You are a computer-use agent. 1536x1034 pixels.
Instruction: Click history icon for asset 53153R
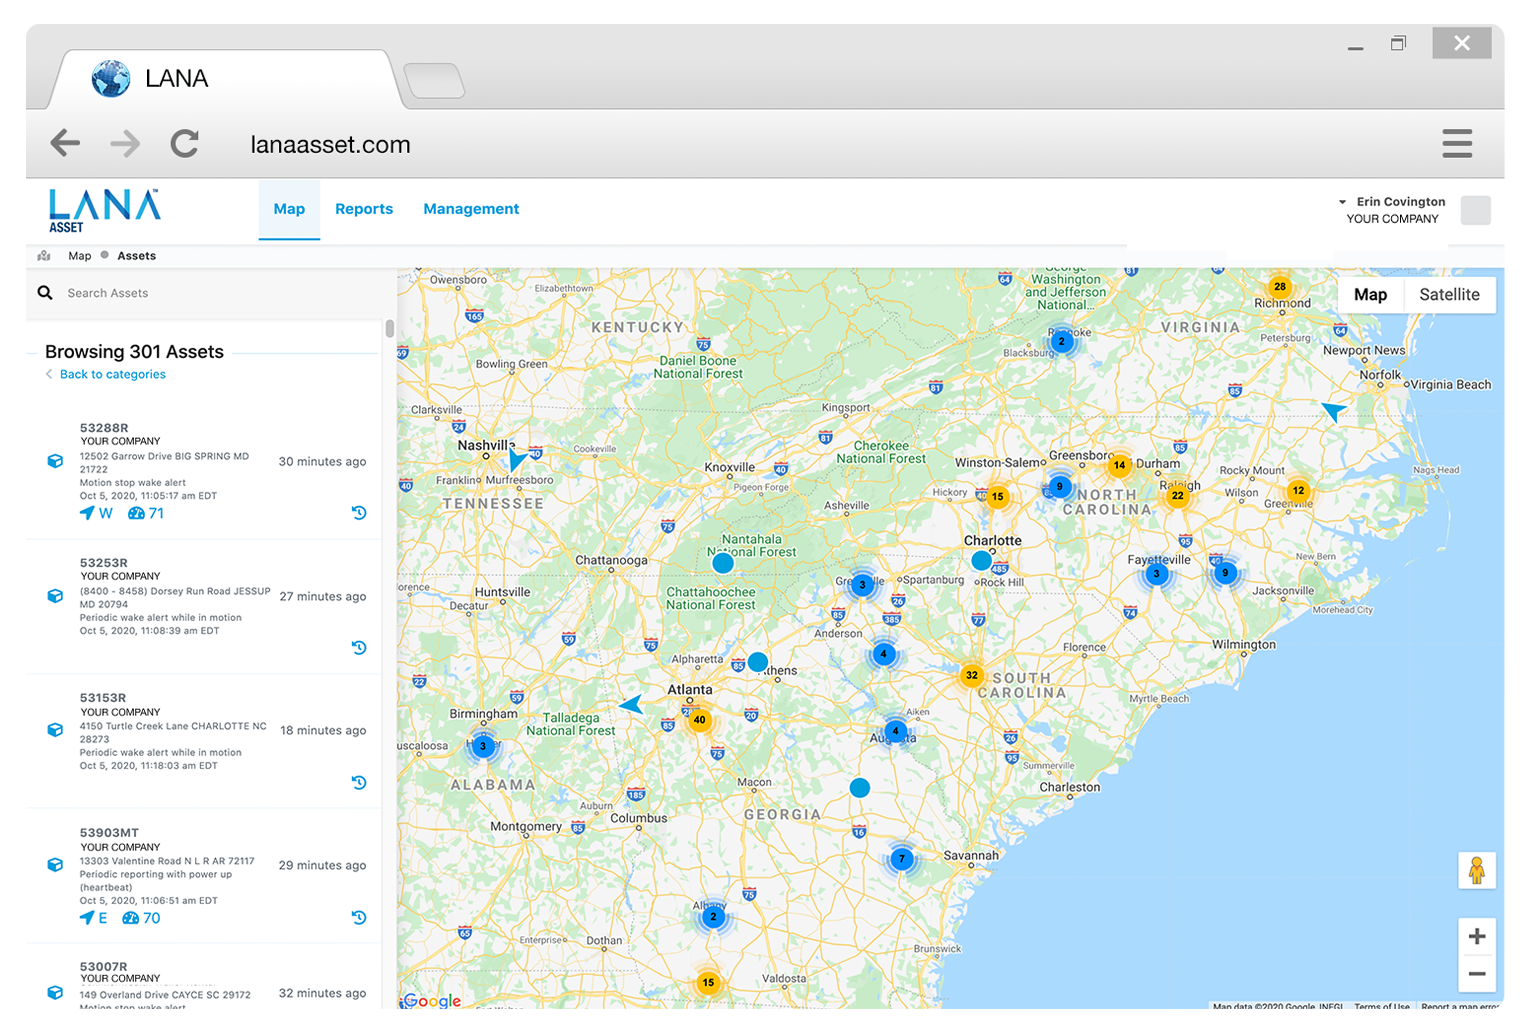pos(359,783)
